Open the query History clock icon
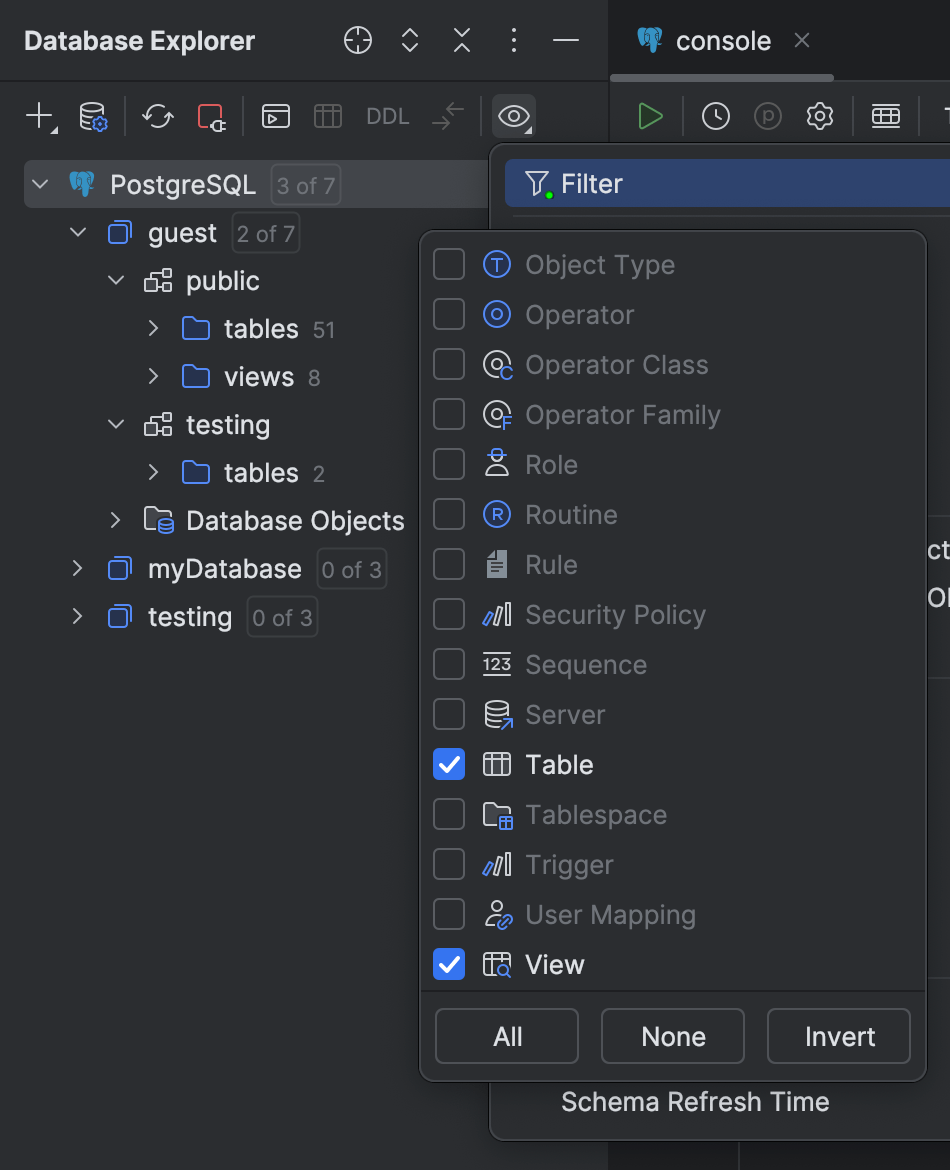The image size is (950, 1170). [716, 116]
